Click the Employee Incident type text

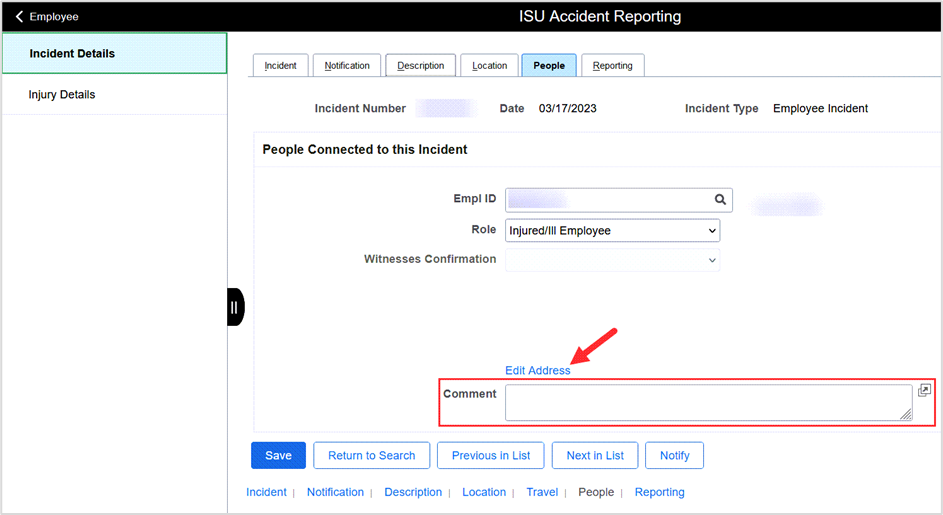(x=820, y=108)
